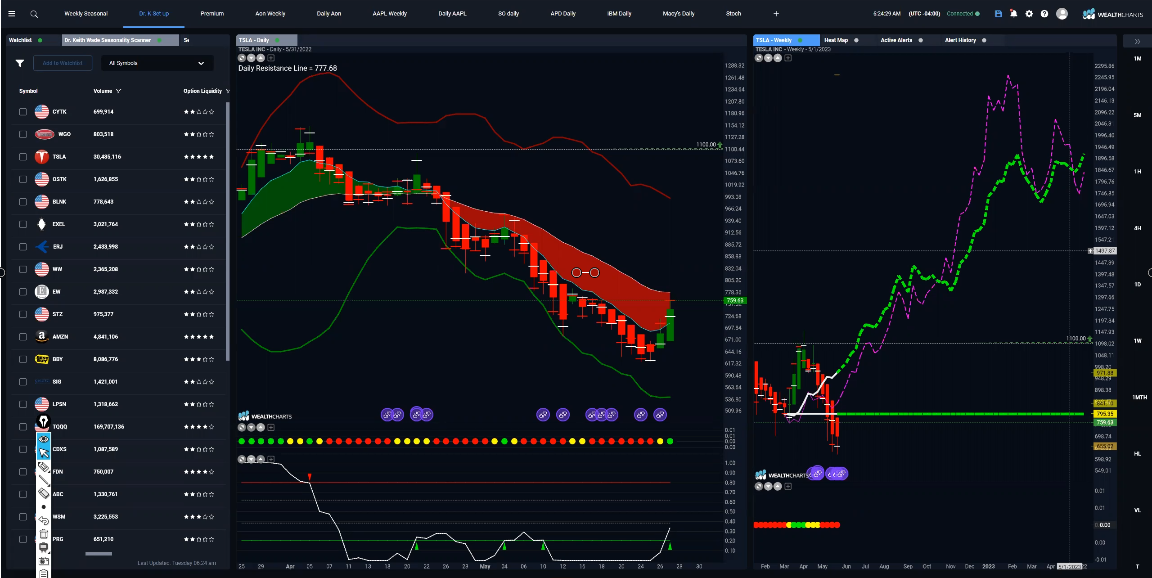
Task: Click the AMZN logo in the scanner list
Action: tap(42, 336)
